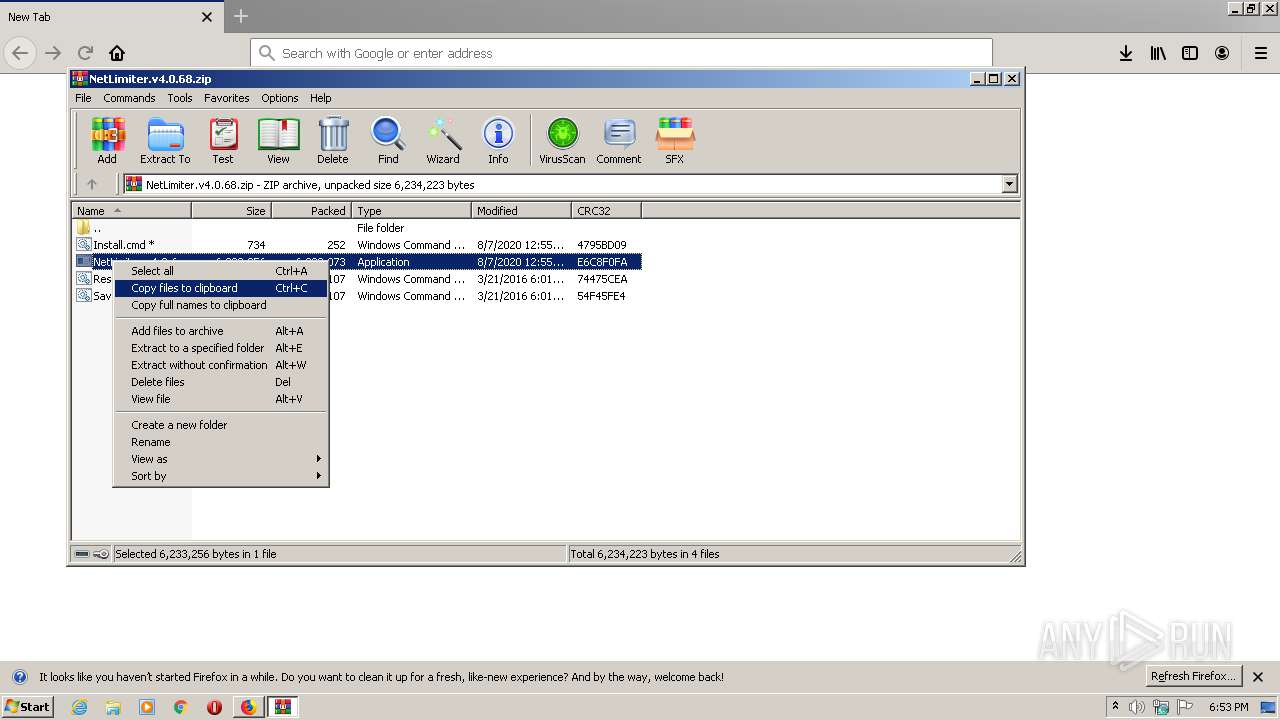Click the View toolbar icon

click(x=278, y=140)
